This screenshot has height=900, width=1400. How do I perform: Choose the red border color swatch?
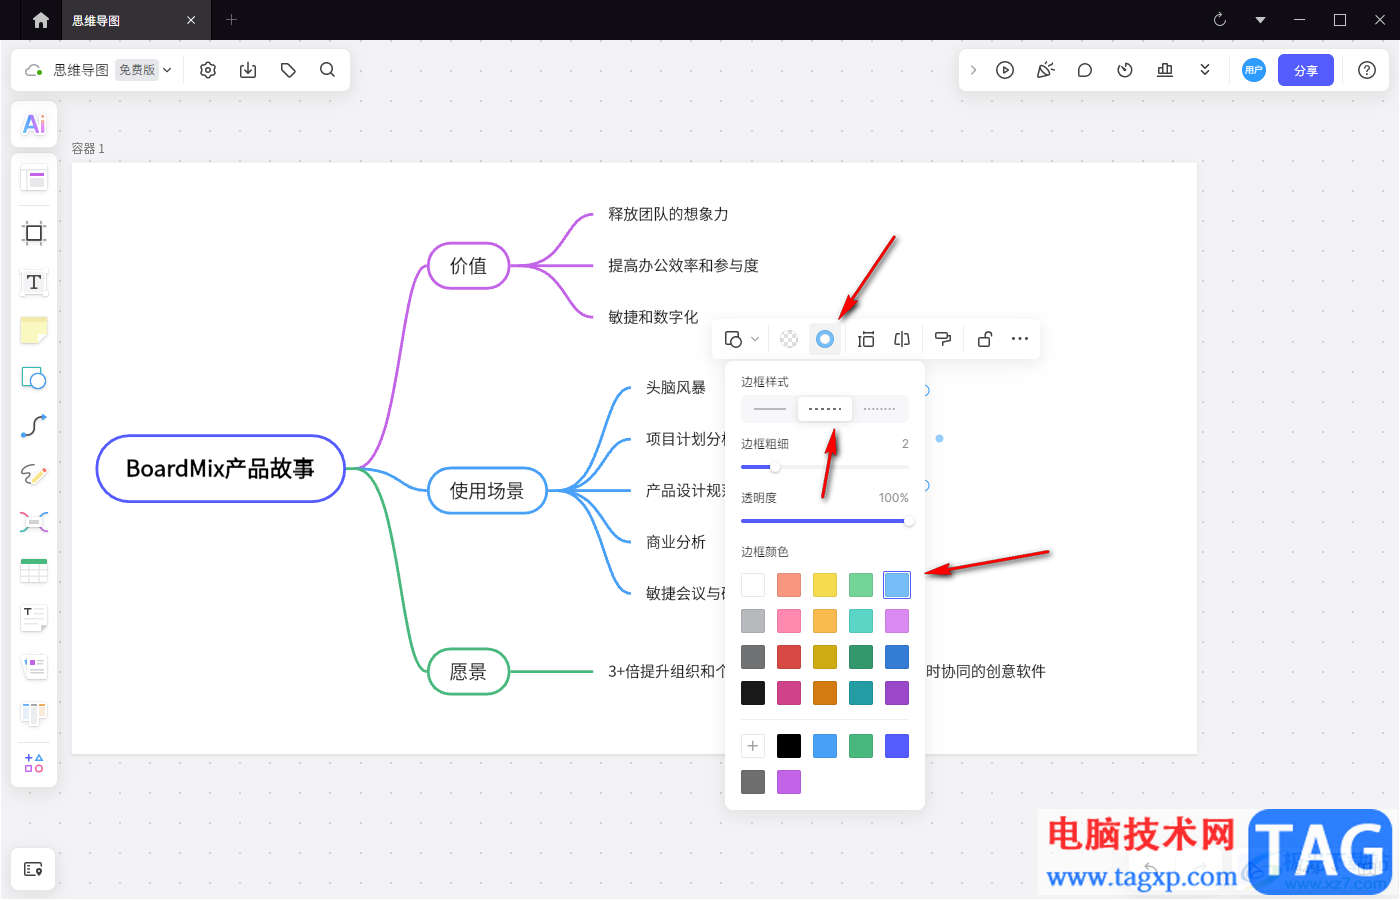tap(789, 657)
